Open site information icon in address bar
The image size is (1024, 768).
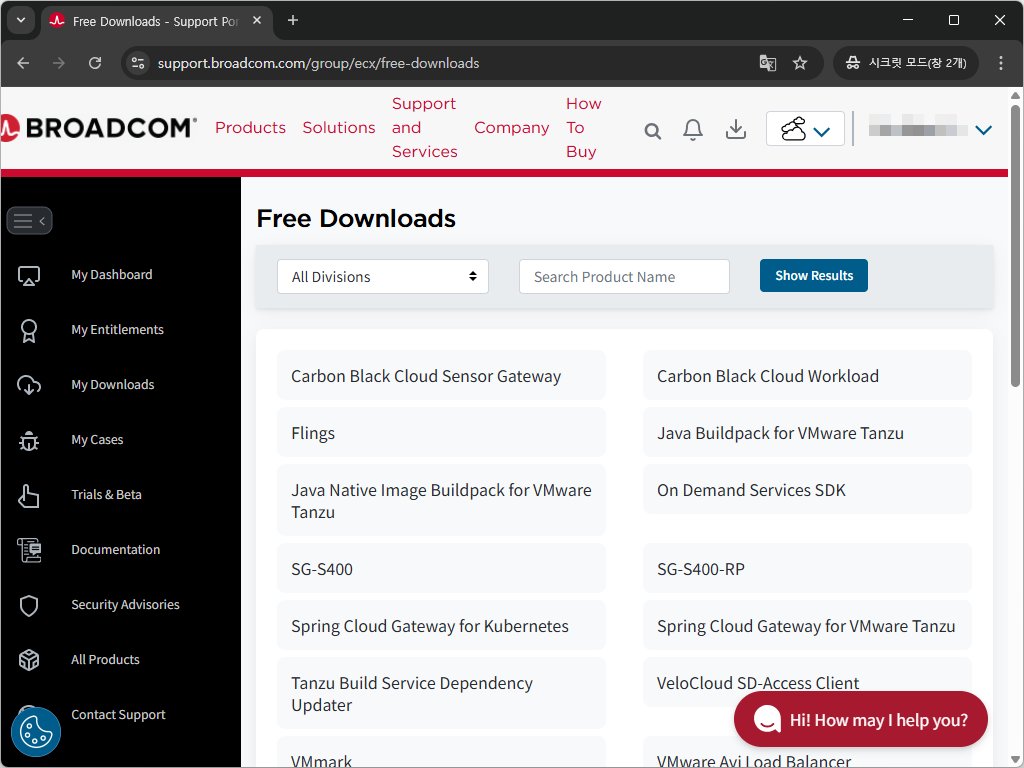[138, 63]
